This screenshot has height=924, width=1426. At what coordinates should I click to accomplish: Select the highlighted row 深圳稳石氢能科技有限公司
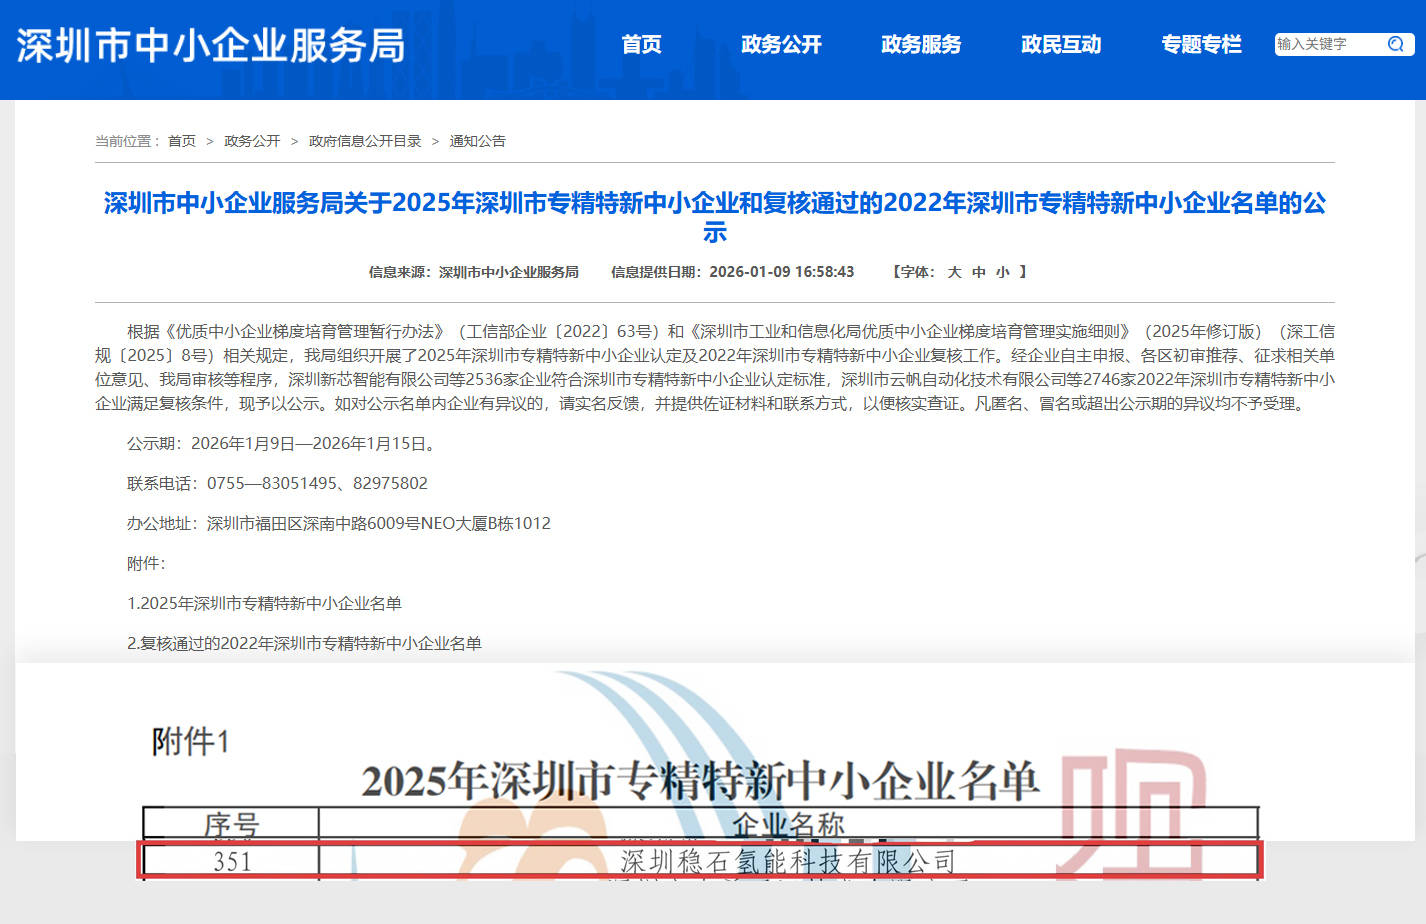[x=700, y=861]
